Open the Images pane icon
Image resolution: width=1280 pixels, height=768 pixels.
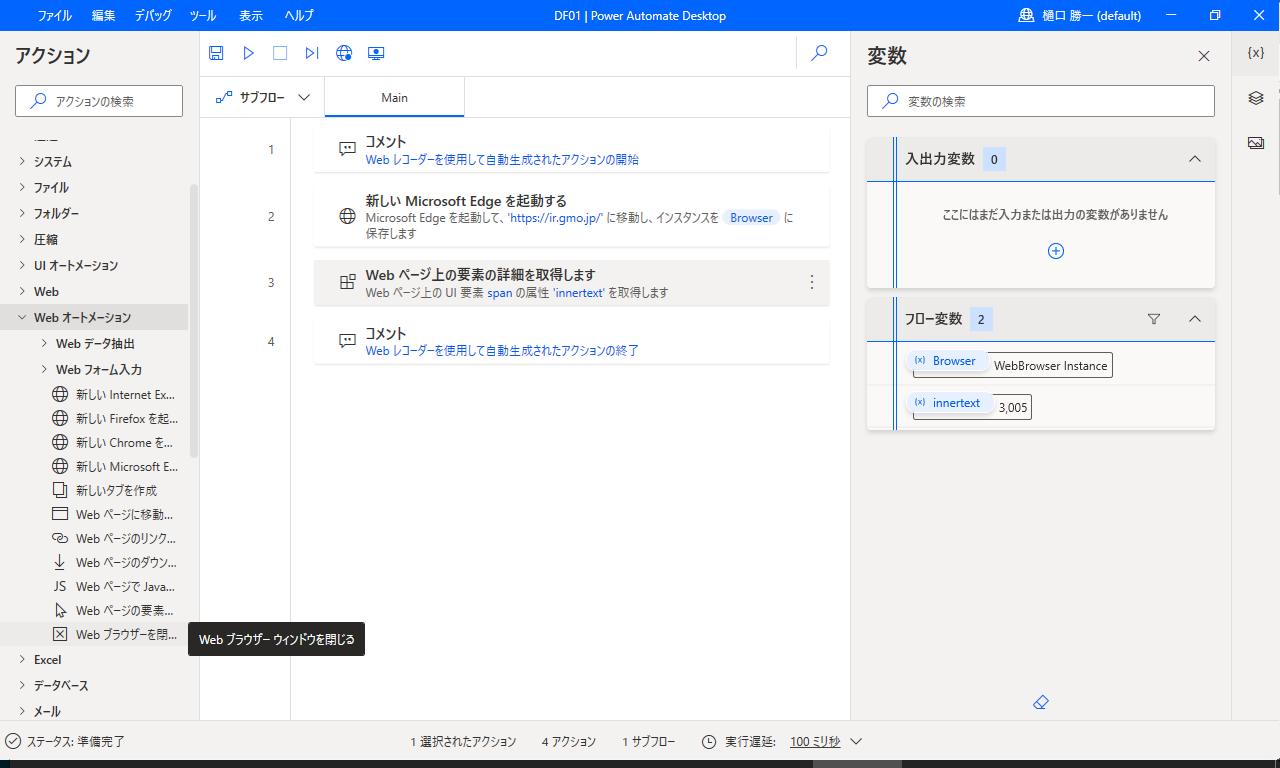pos(1256,143)
